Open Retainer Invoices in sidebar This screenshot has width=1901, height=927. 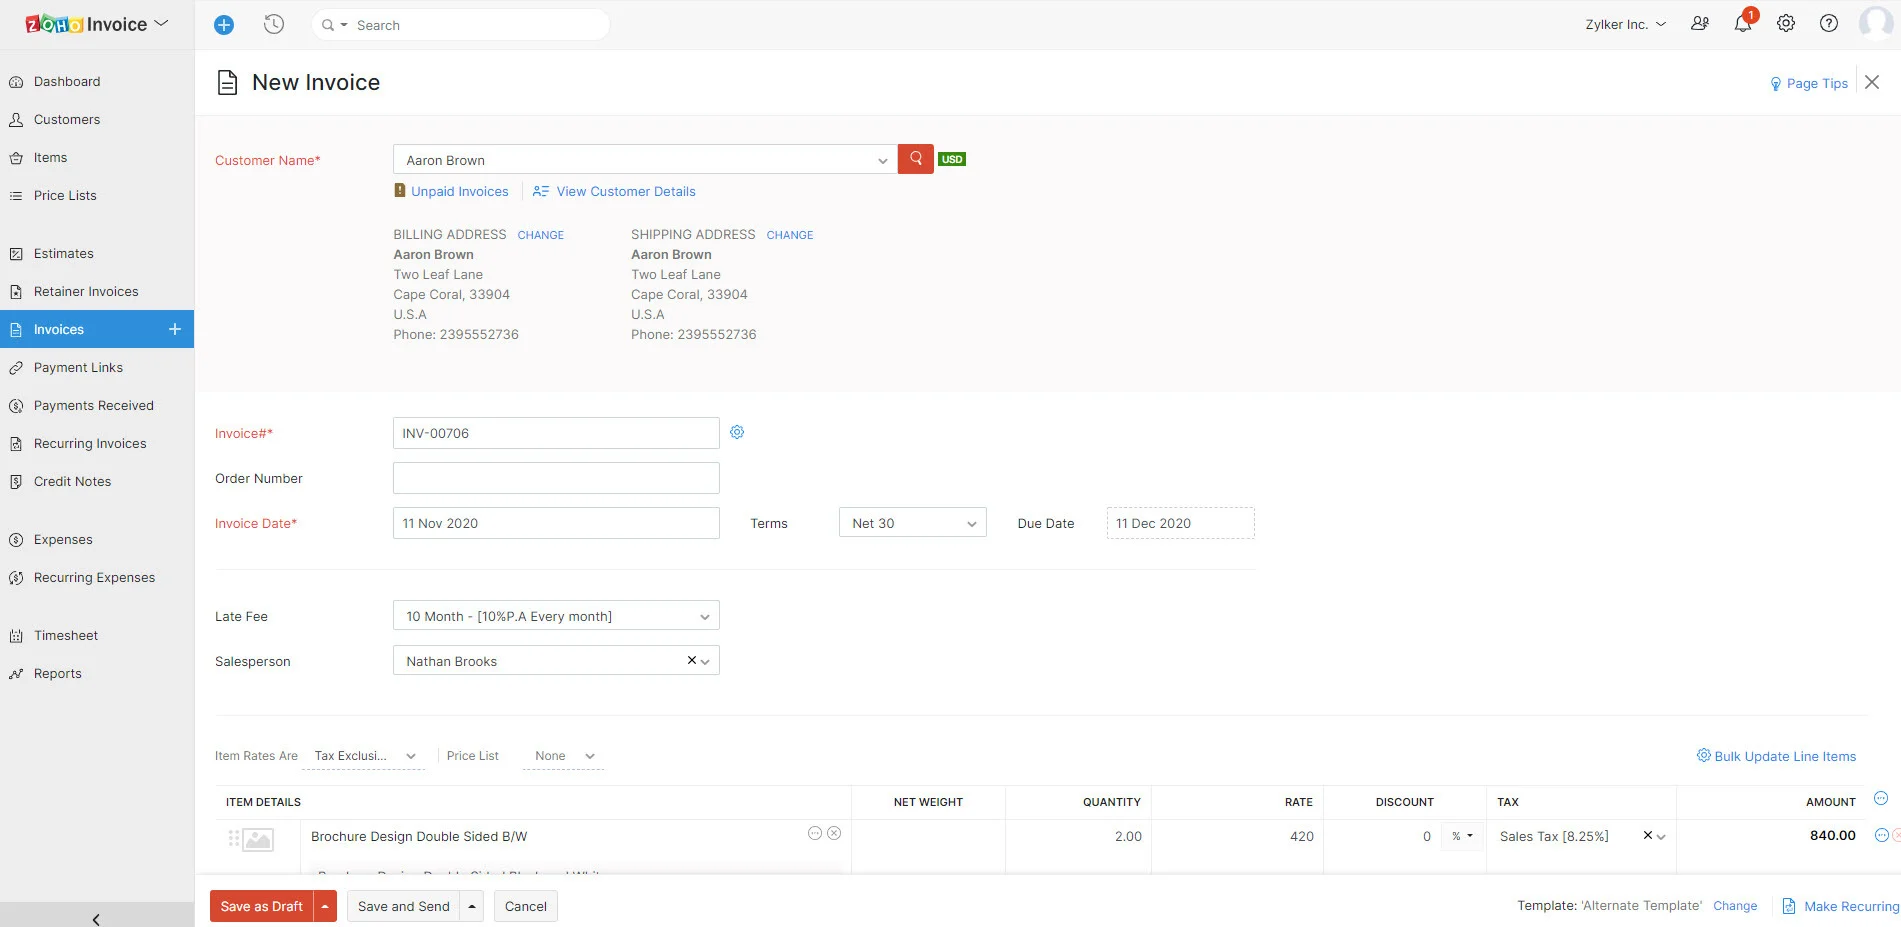(86, 292)
